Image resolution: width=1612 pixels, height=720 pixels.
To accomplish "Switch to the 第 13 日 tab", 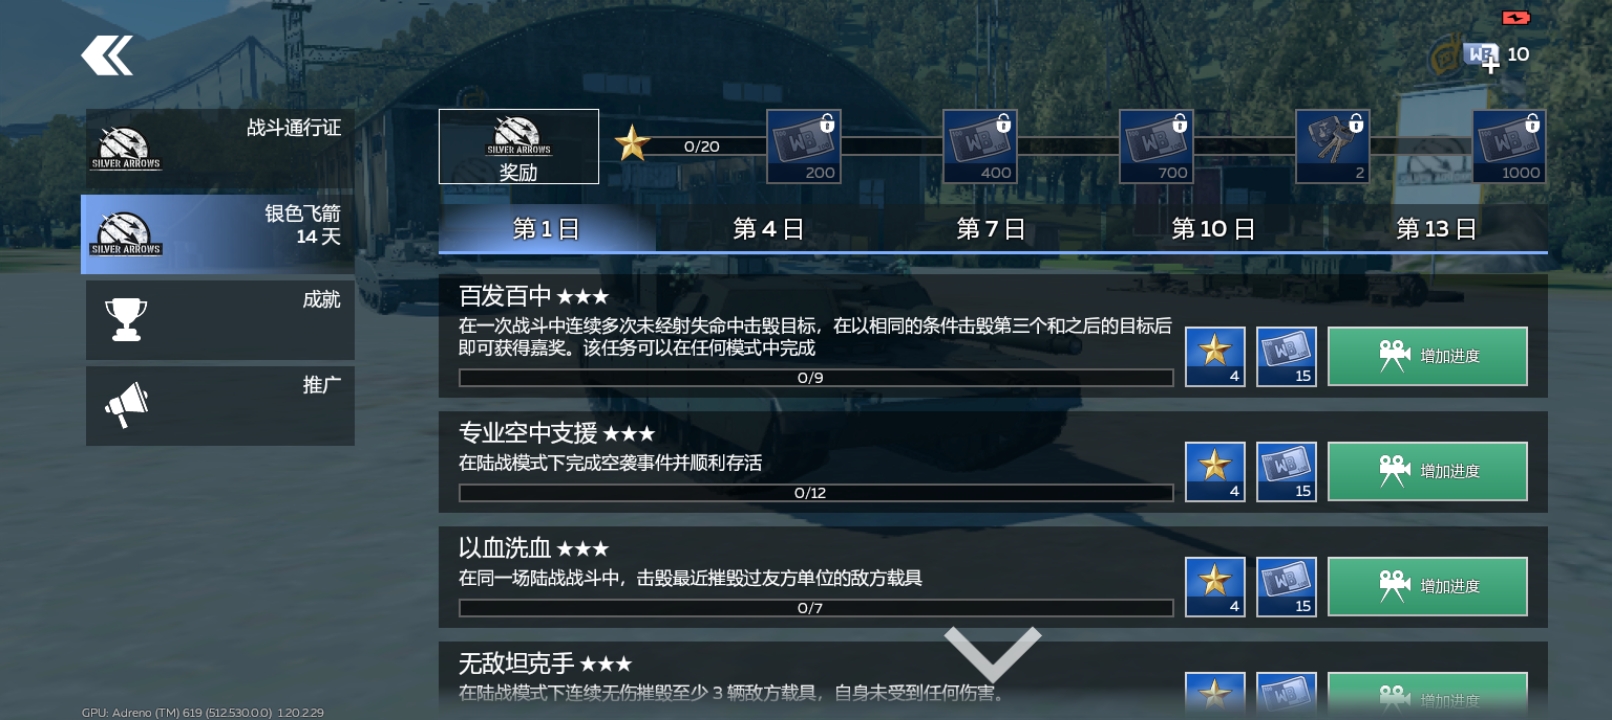I will point(1436,229).
